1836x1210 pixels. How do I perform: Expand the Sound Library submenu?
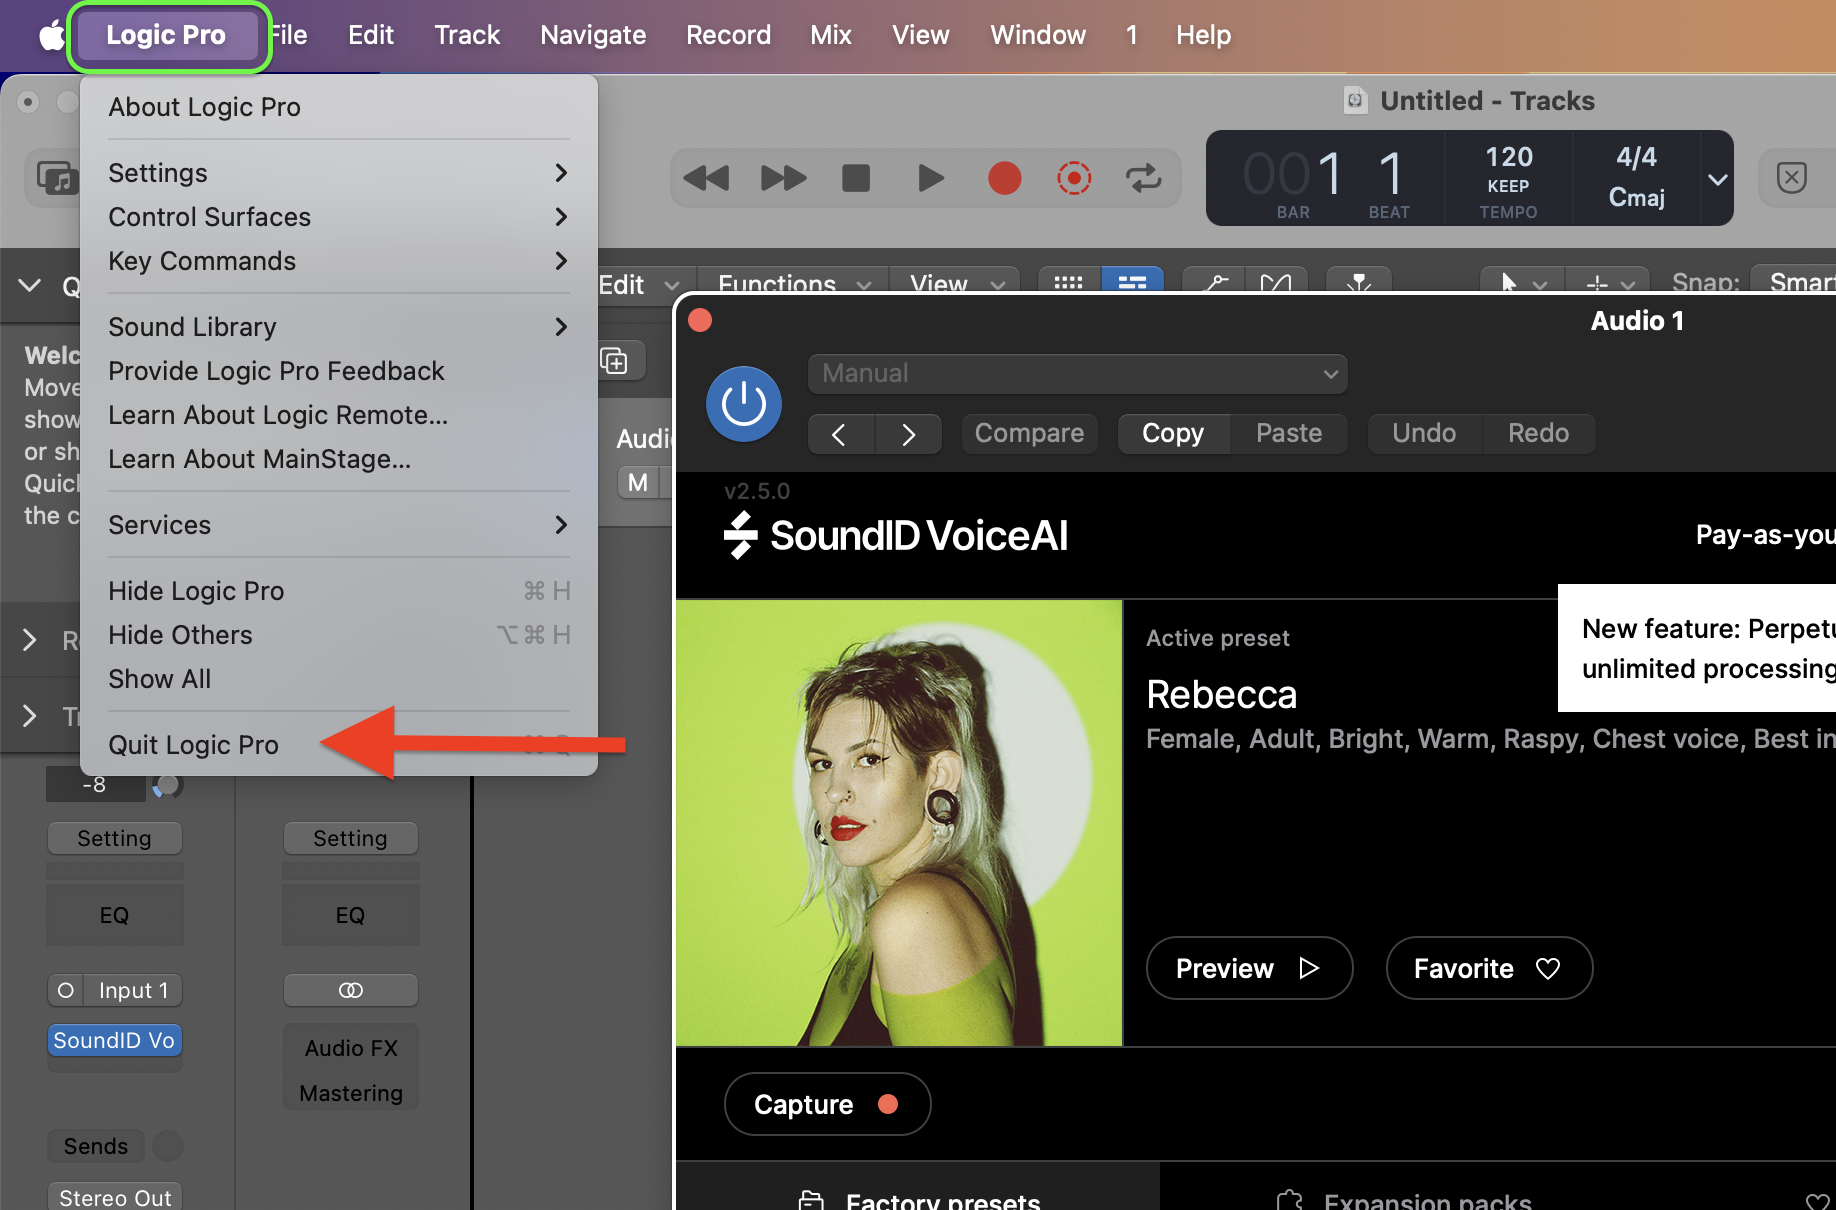(339, 327)
